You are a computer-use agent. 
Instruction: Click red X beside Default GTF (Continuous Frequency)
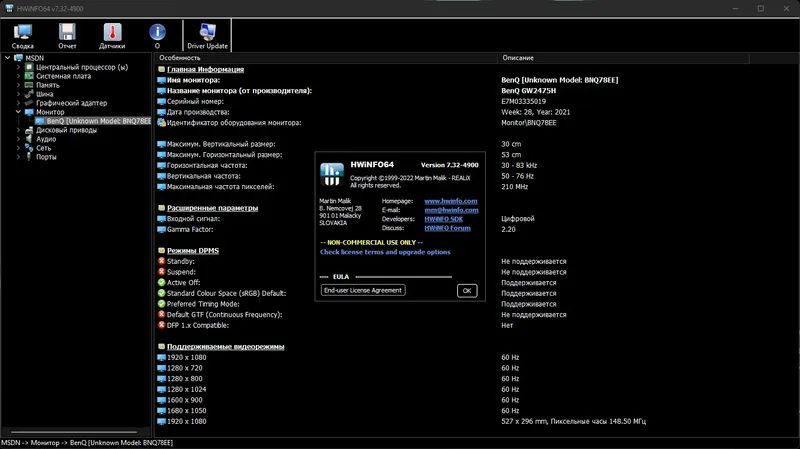pos(161,315)
